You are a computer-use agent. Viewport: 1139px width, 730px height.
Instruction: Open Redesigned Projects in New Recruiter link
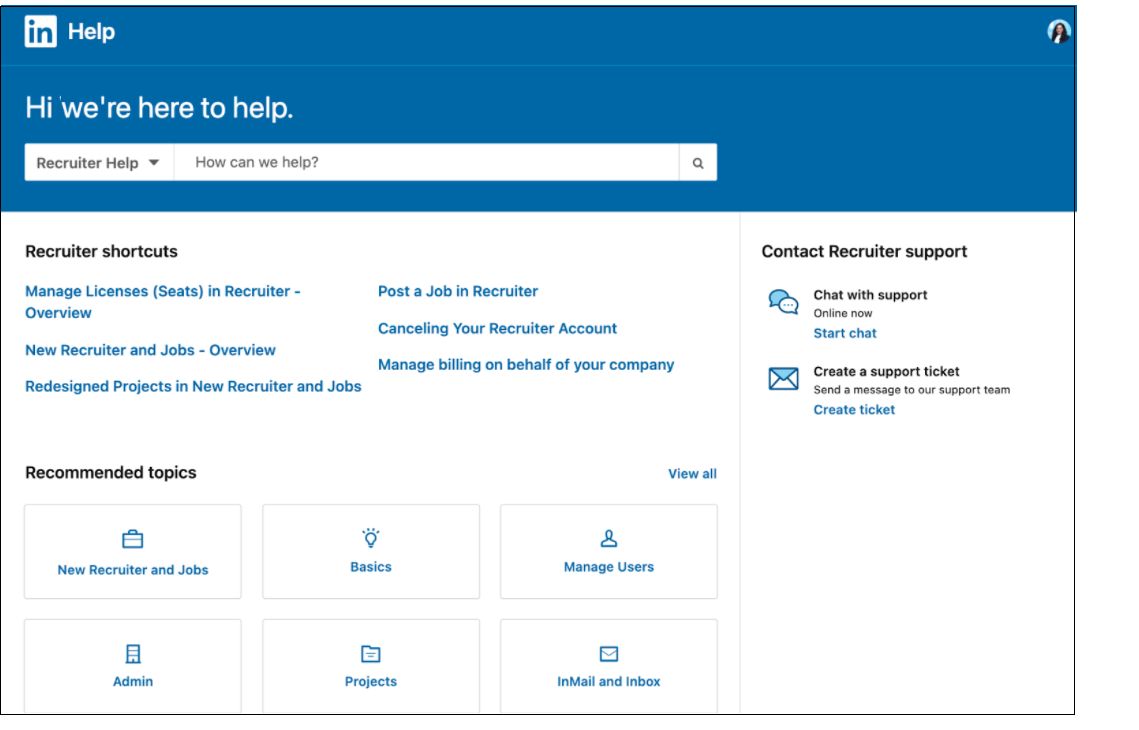click(x=193, y=386)
